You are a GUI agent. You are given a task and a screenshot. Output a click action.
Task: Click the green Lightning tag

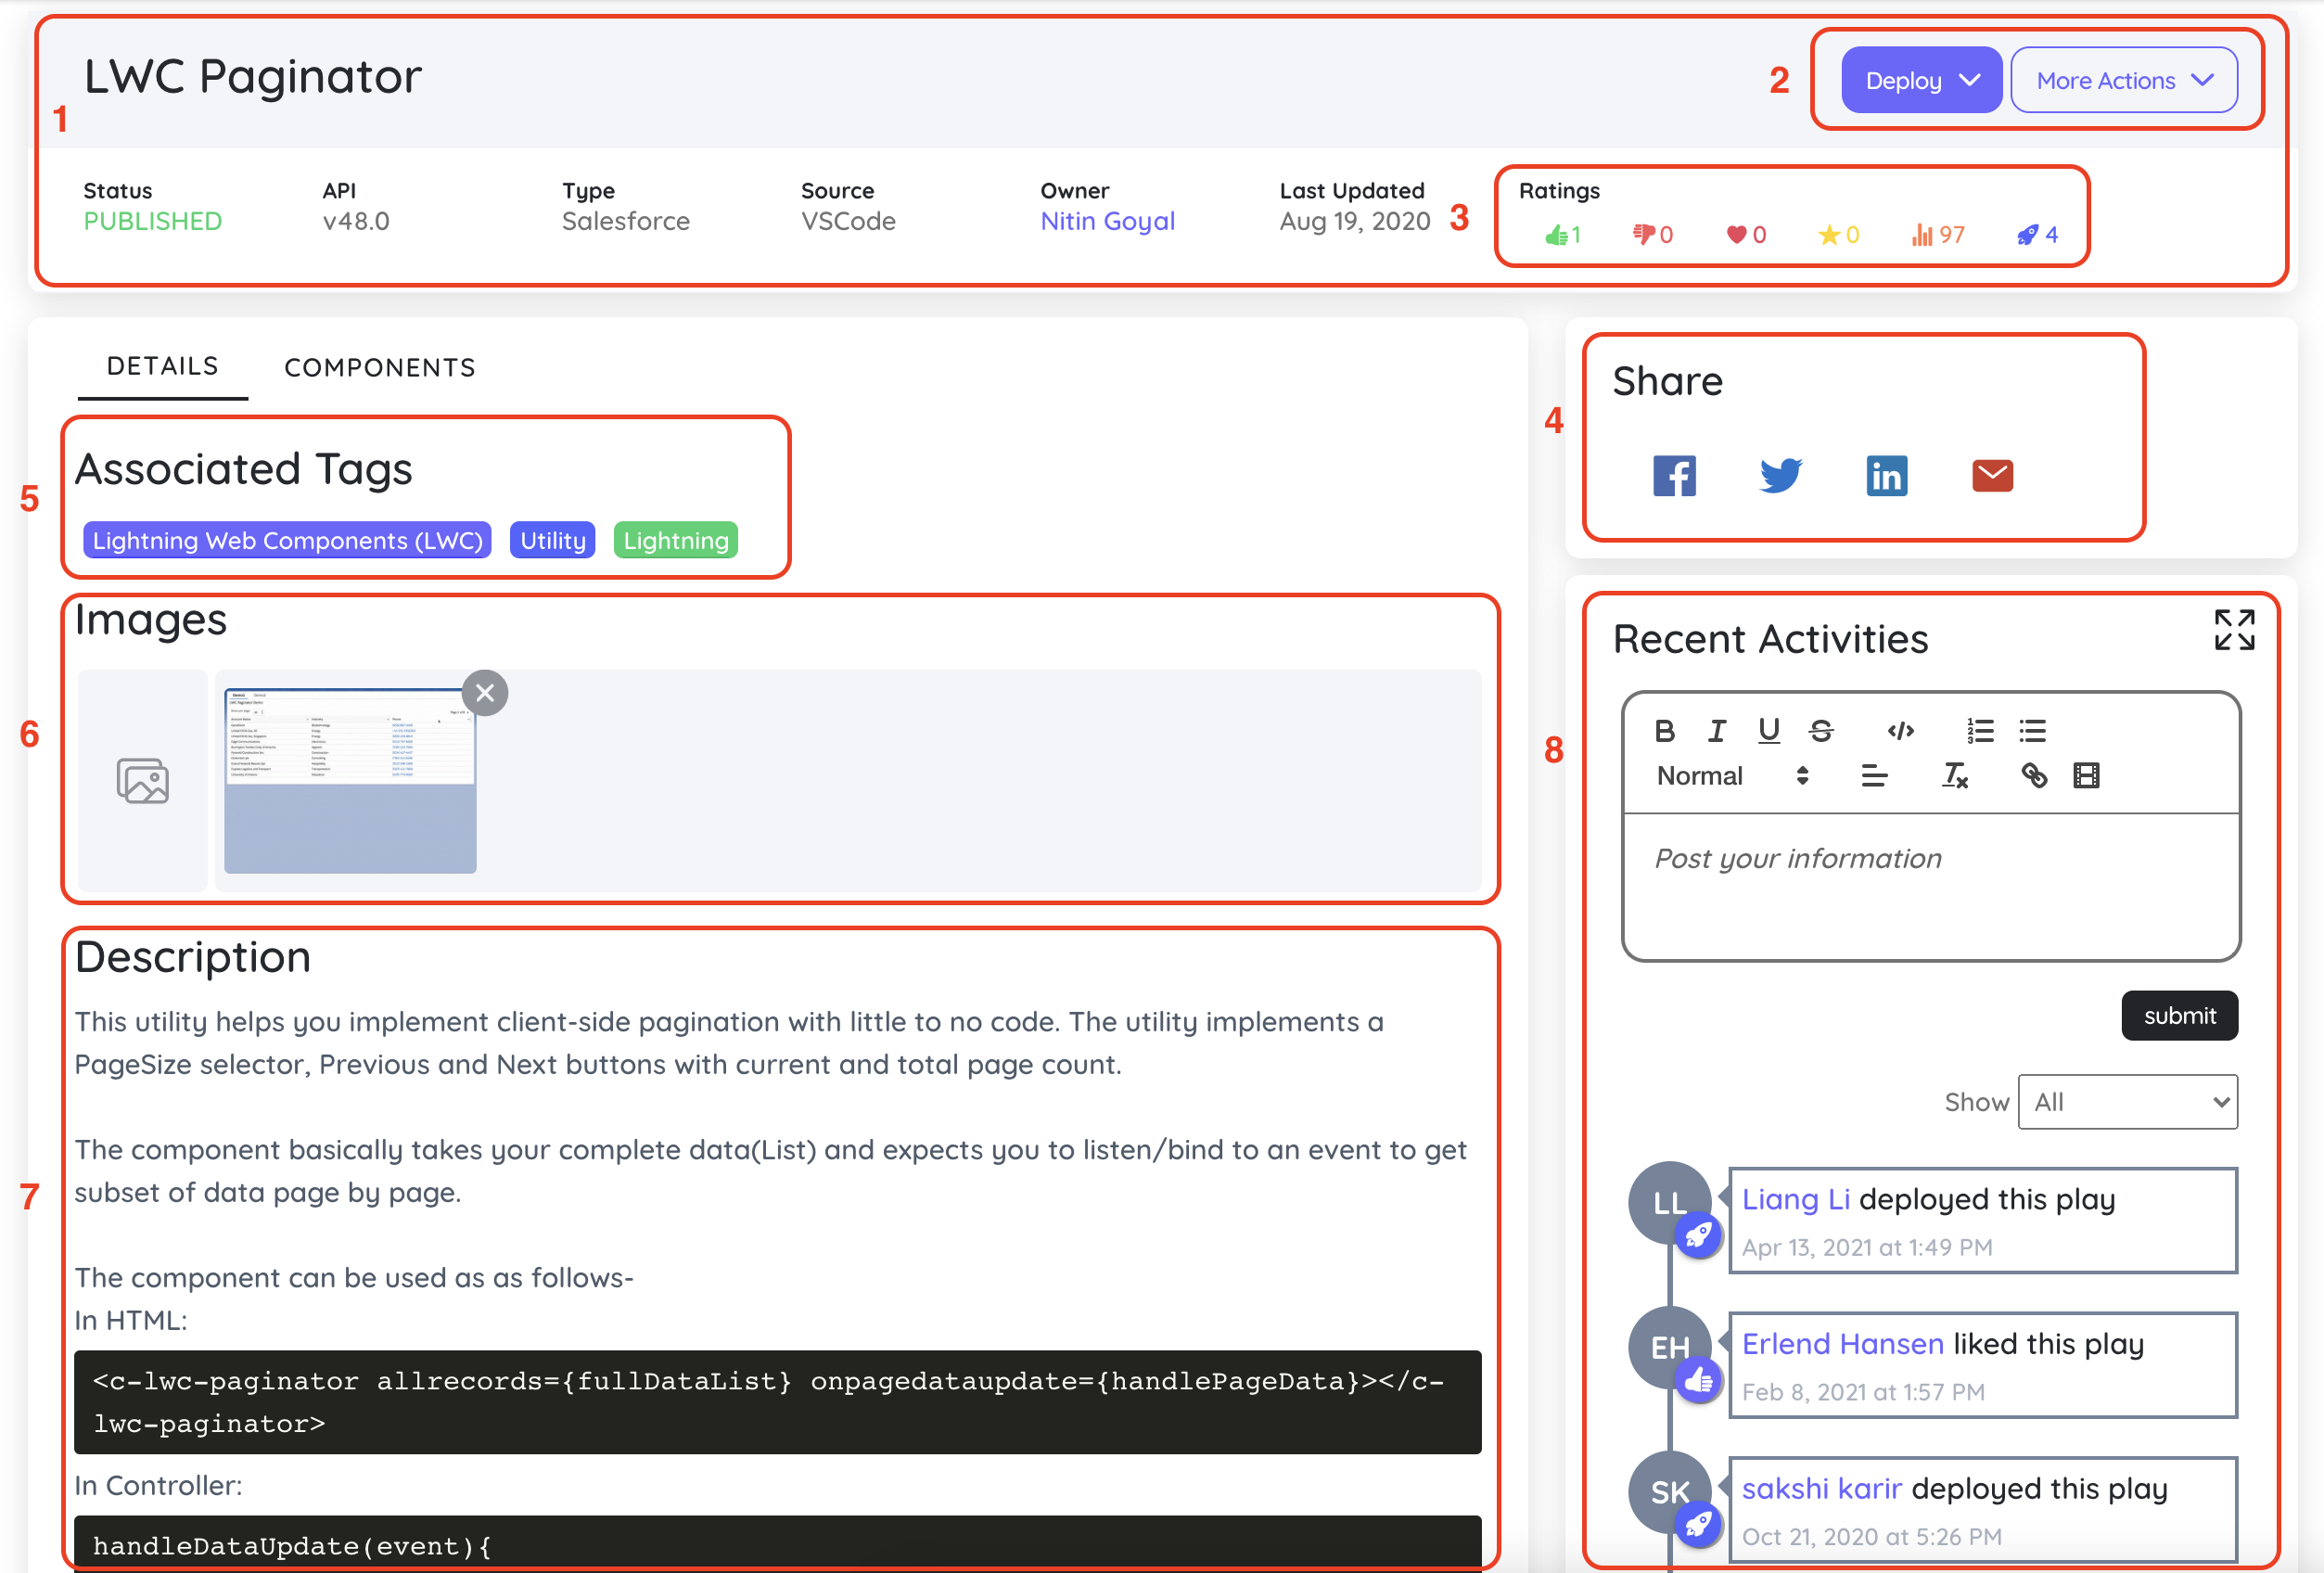point(676,540)
